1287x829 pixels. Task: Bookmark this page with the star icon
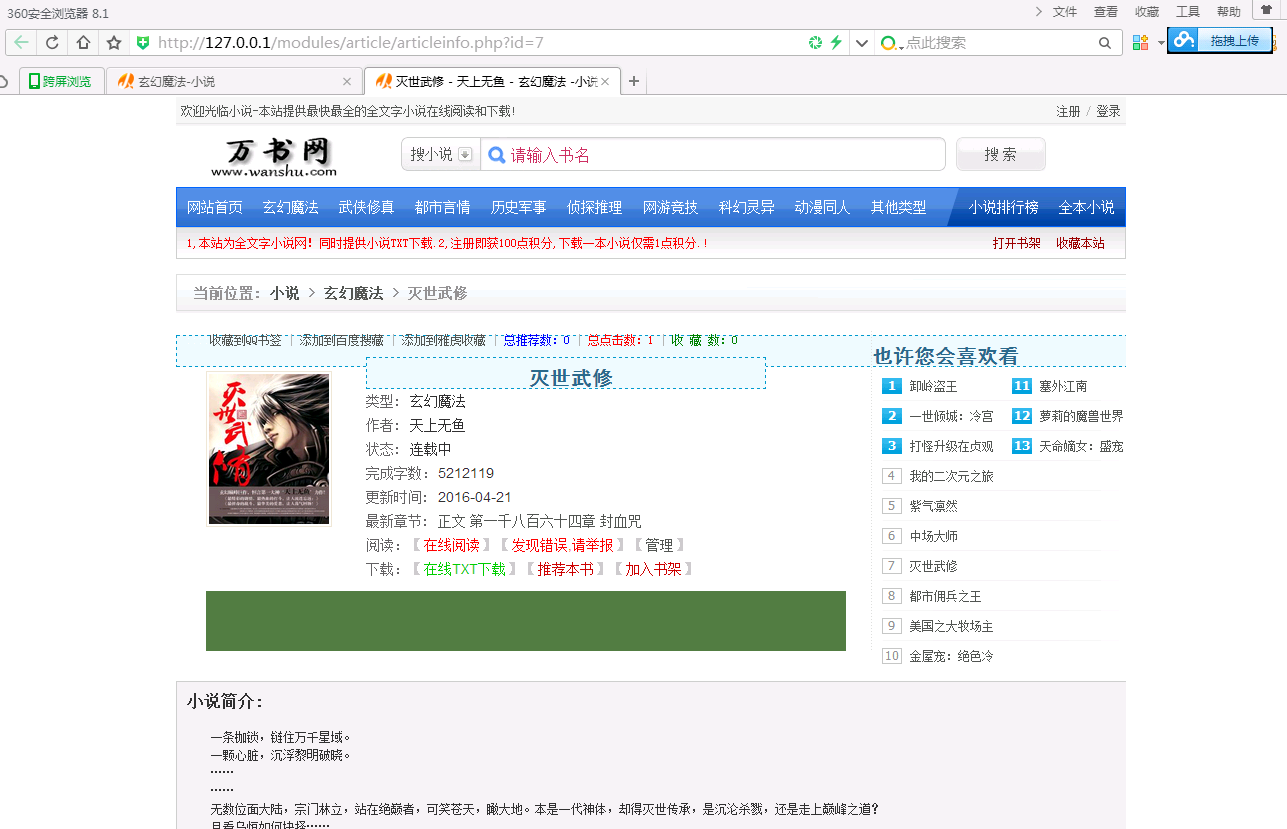point(114,43)
